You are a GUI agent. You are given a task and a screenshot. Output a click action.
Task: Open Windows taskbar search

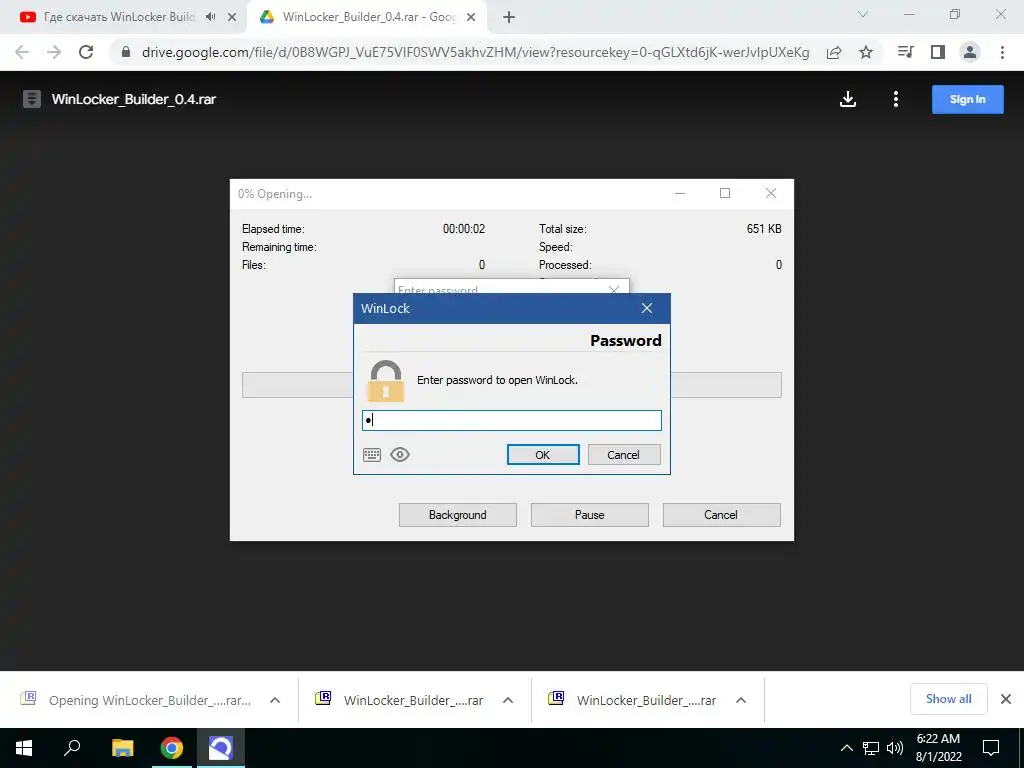click(72, 748)
